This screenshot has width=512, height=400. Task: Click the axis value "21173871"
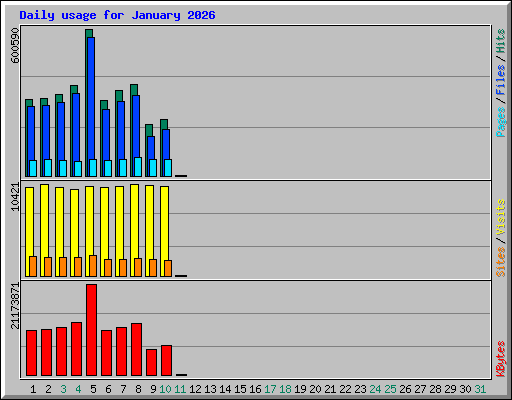click(15, 306)
